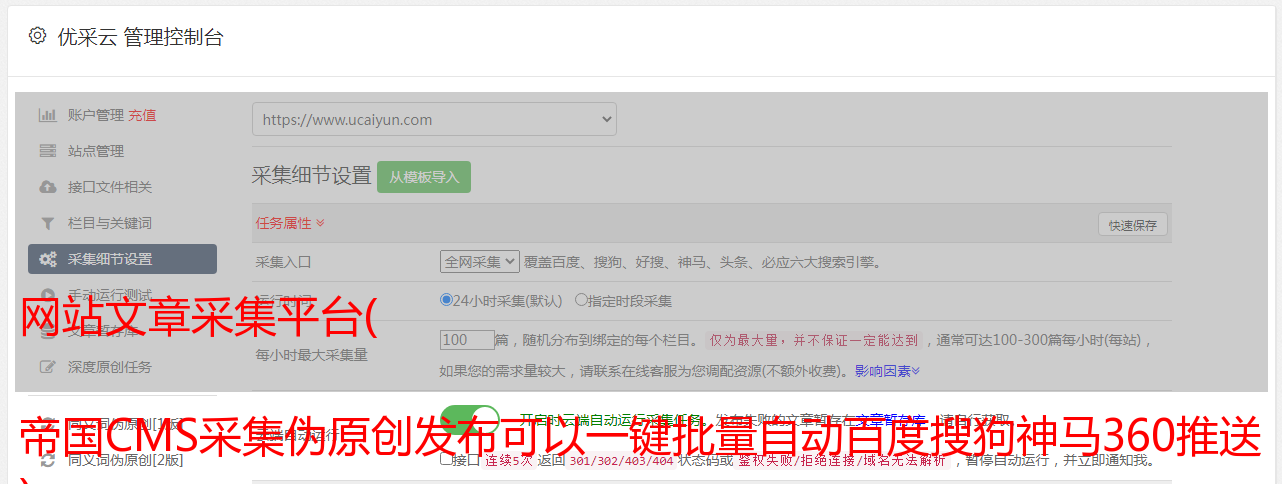Select the 指定时段采集 radio option
This screenshot has height=484, width=1282.
tap(581, 300)
